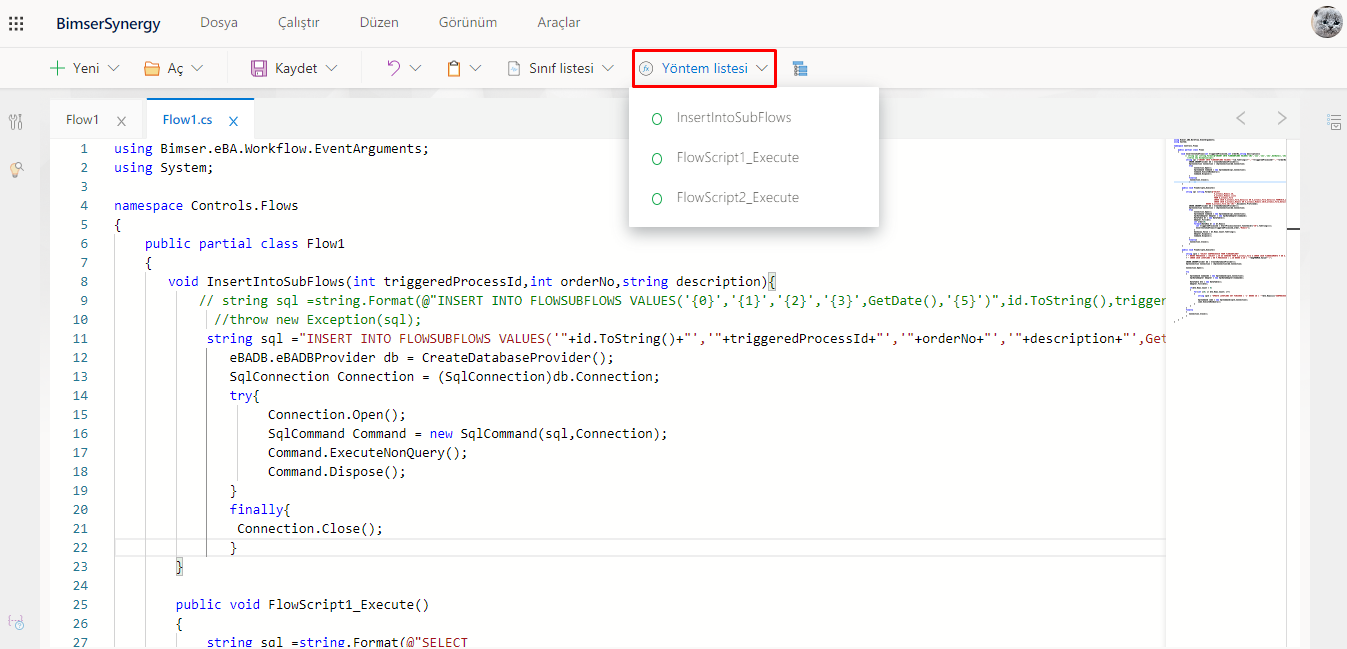Click the clipboard paste icon

click(454, 68)
